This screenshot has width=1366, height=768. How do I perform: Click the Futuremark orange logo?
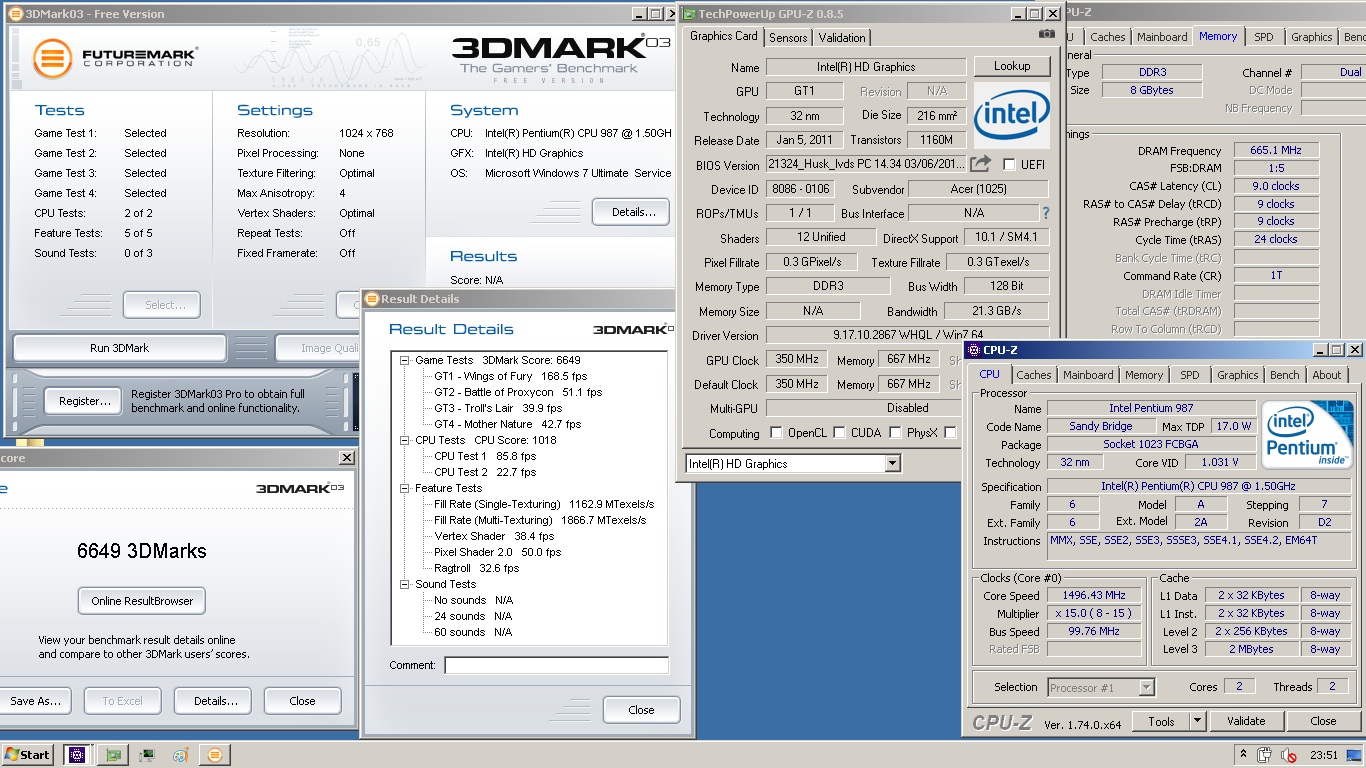click(53, 59)
